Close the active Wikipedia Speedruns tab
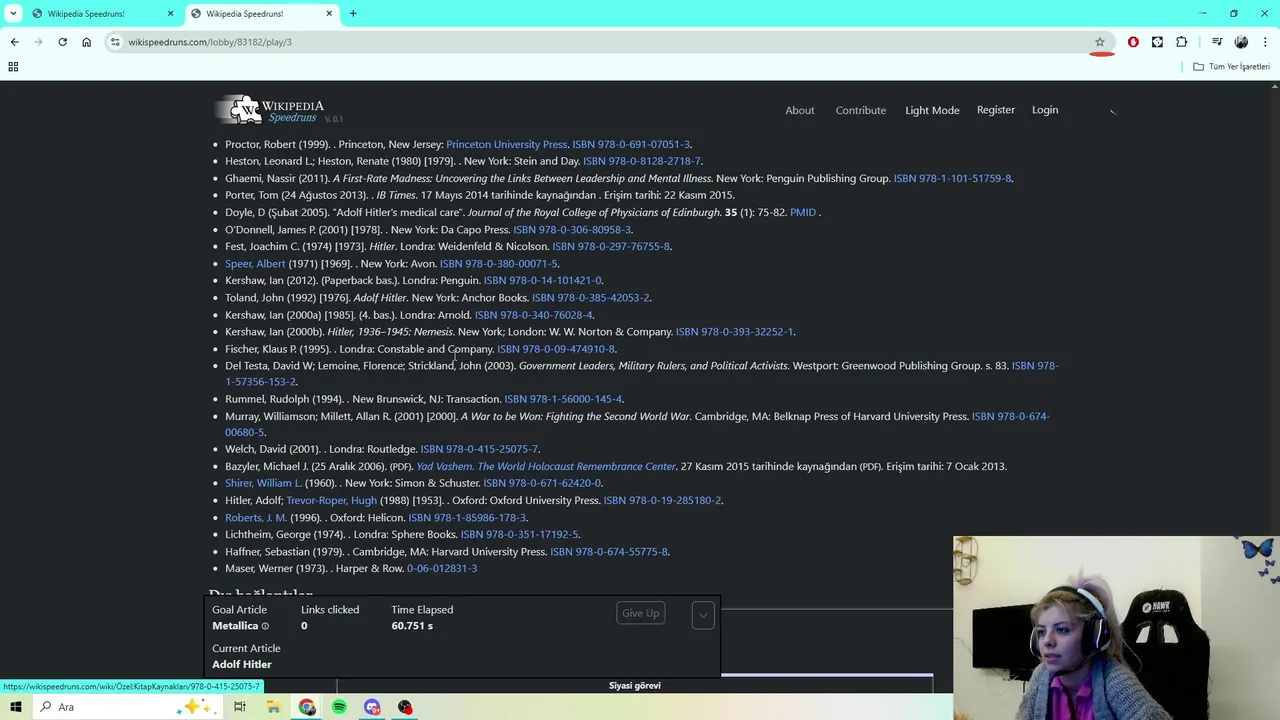1280x720 pixels. [329, 13]
